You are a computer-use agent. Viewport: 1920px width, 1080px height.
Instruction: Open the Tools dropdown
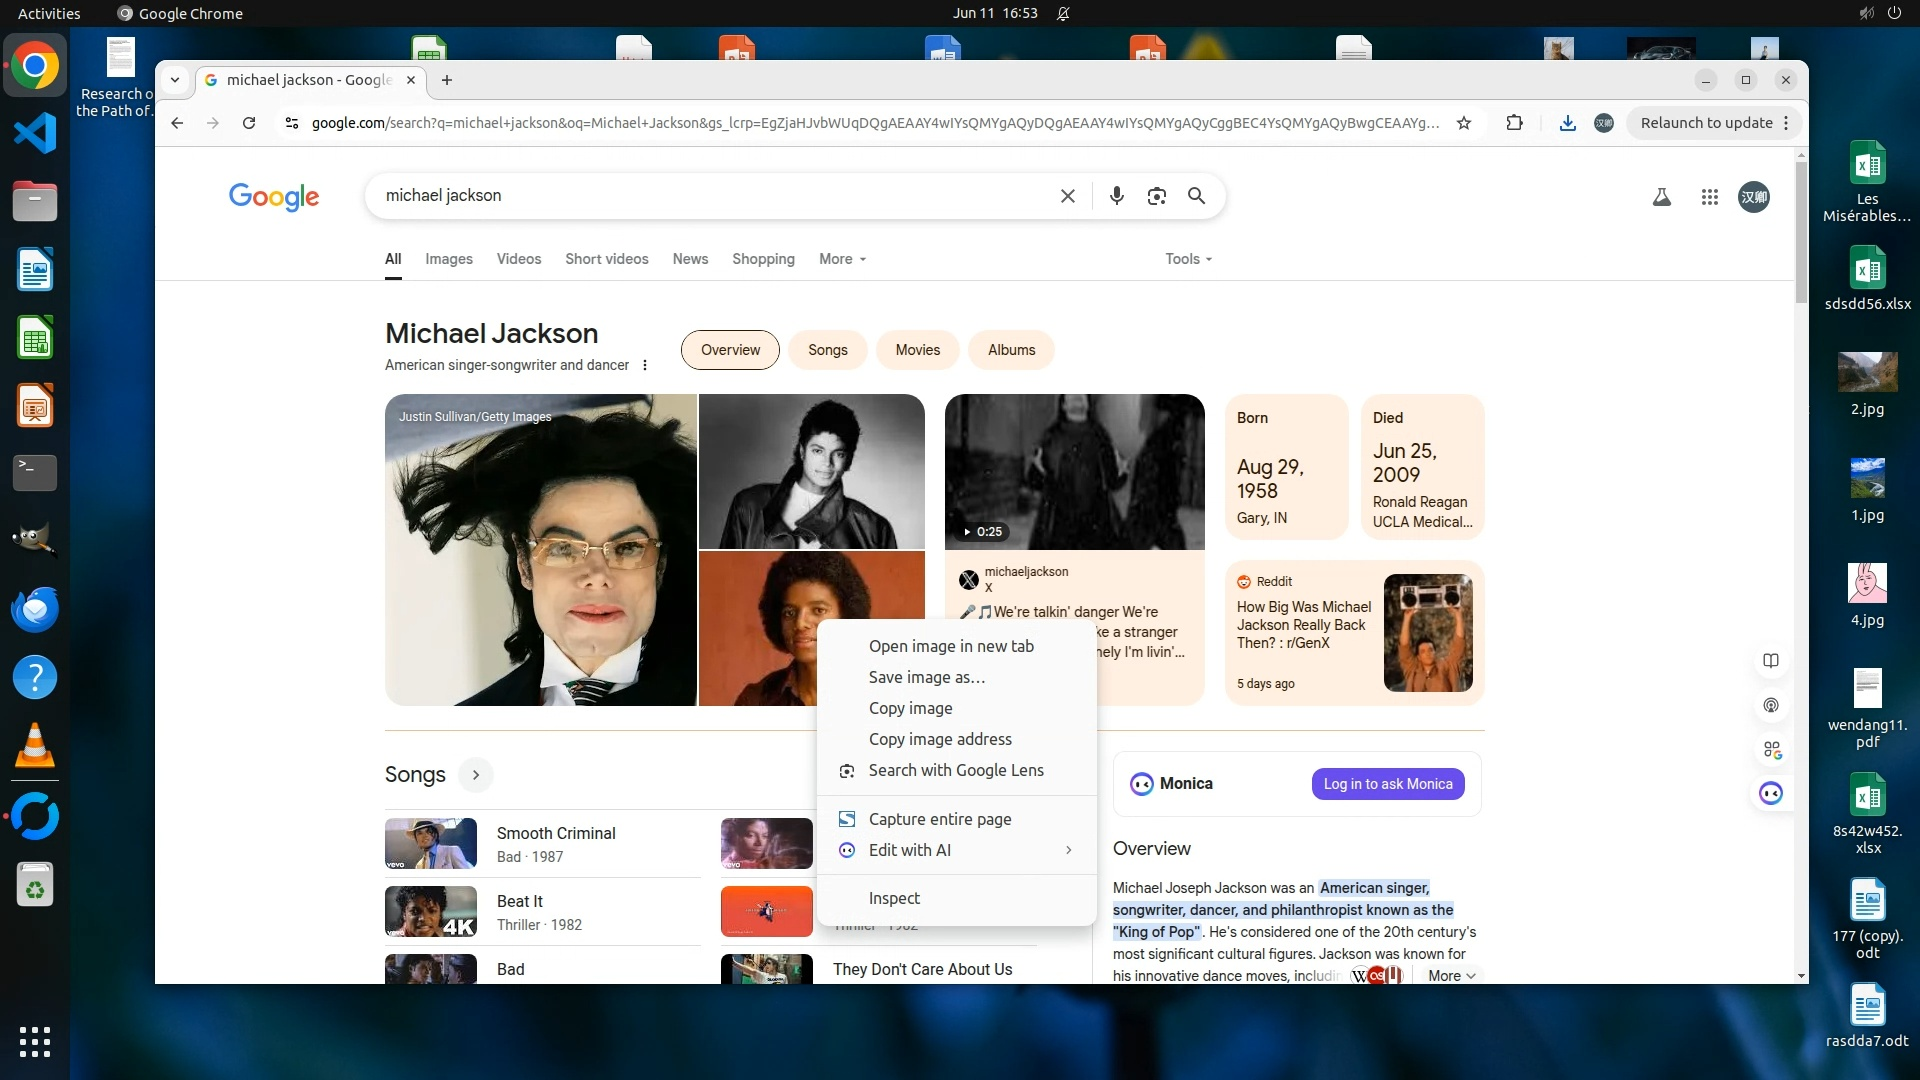1188,259
